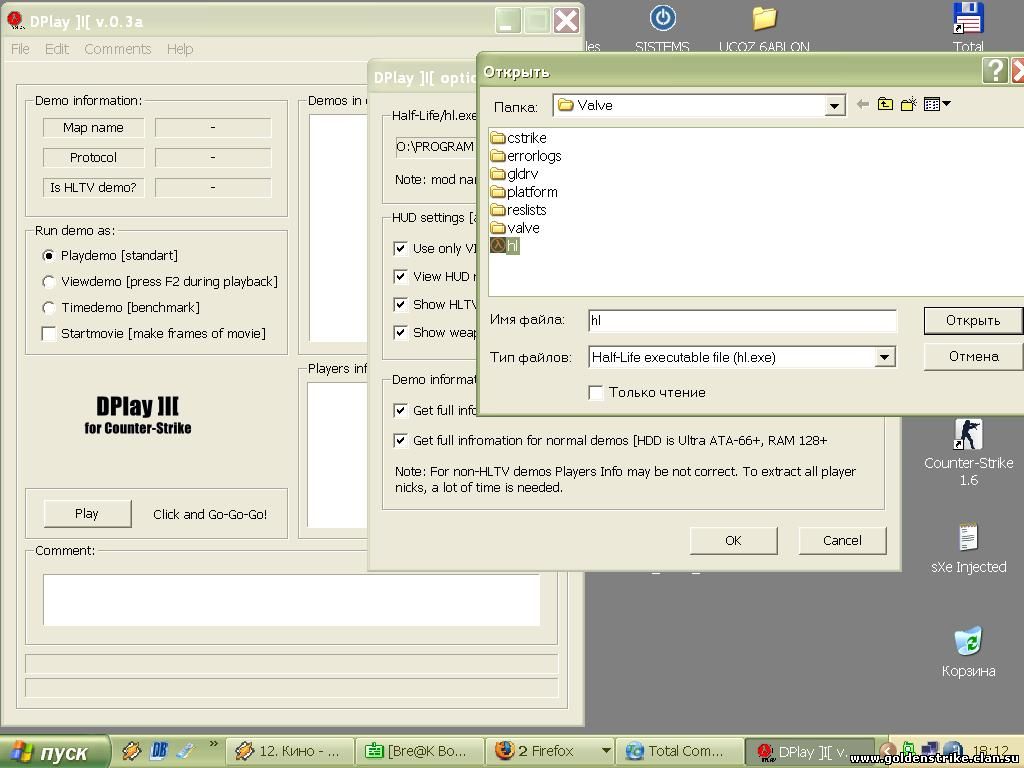The height and width of the screenshot is (768, 1024).
Task: Open the view menu icon in Open dialog
Action: (937, 104)
